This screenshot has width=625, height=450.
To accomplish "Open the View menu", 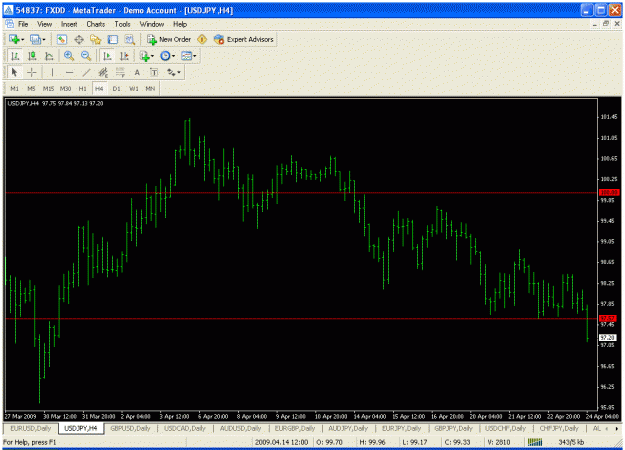I will pyautogui.click(x=45, y=24).
